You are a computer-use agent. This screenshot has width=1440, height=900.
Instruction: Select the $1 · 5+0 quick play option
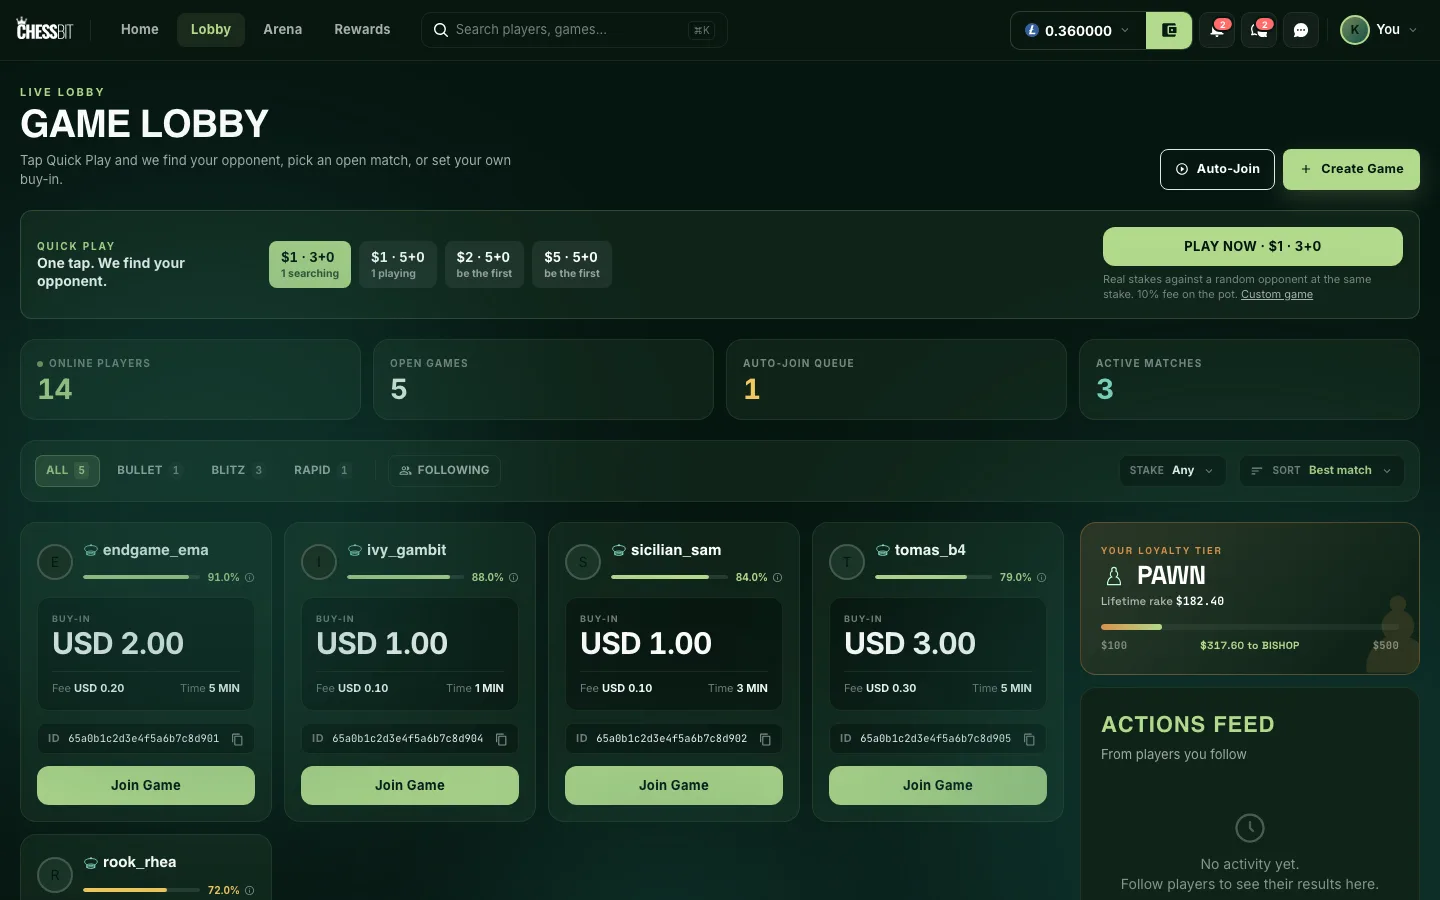click(398, 264)
